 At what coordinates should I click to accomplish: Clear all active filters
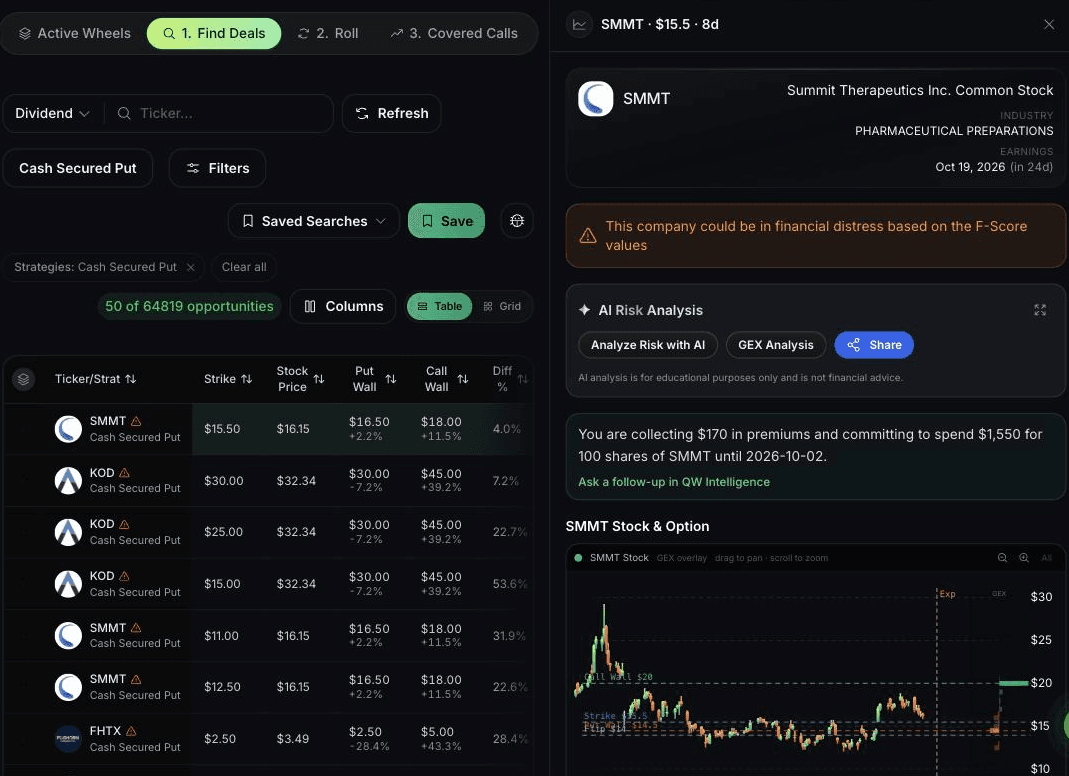coord(244,267)
